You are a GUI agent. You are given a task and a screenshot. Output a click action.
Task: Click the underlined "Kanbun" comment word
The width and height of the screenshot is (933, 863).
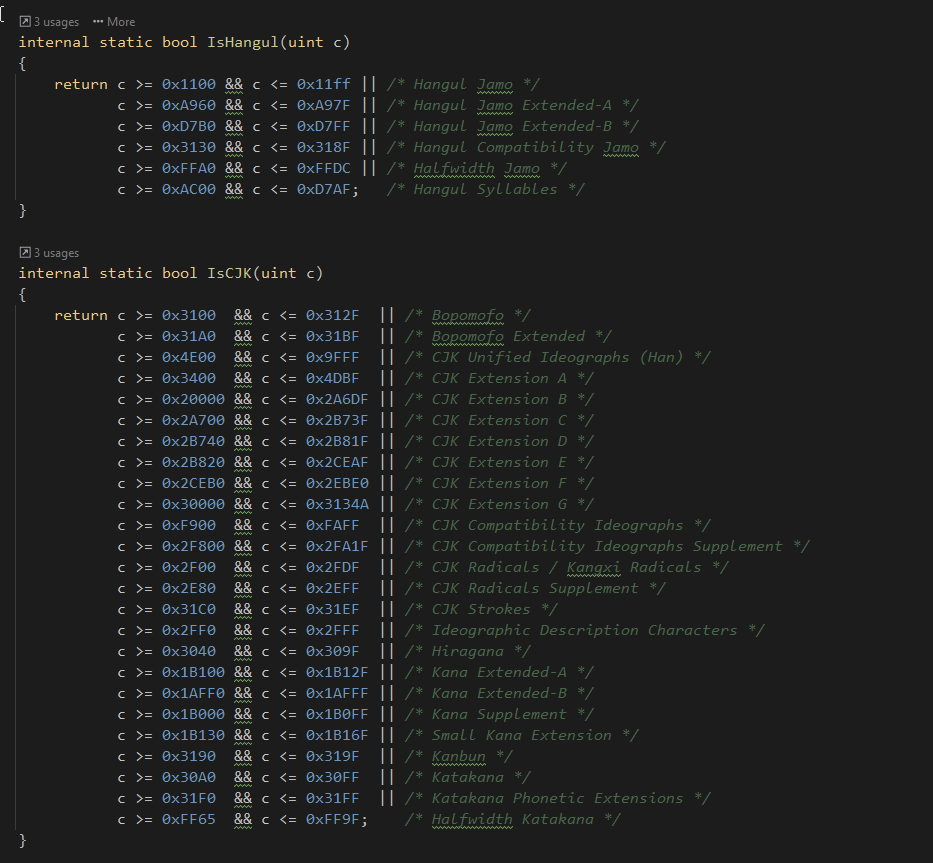pos(459,756)
